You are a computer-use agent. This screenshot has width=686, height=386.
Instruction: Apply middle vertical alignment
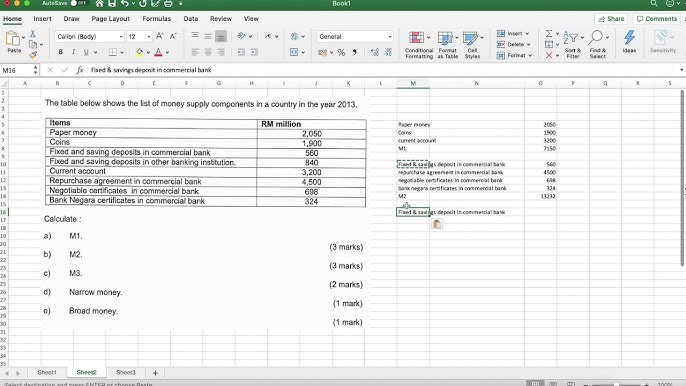coord(208,36)
